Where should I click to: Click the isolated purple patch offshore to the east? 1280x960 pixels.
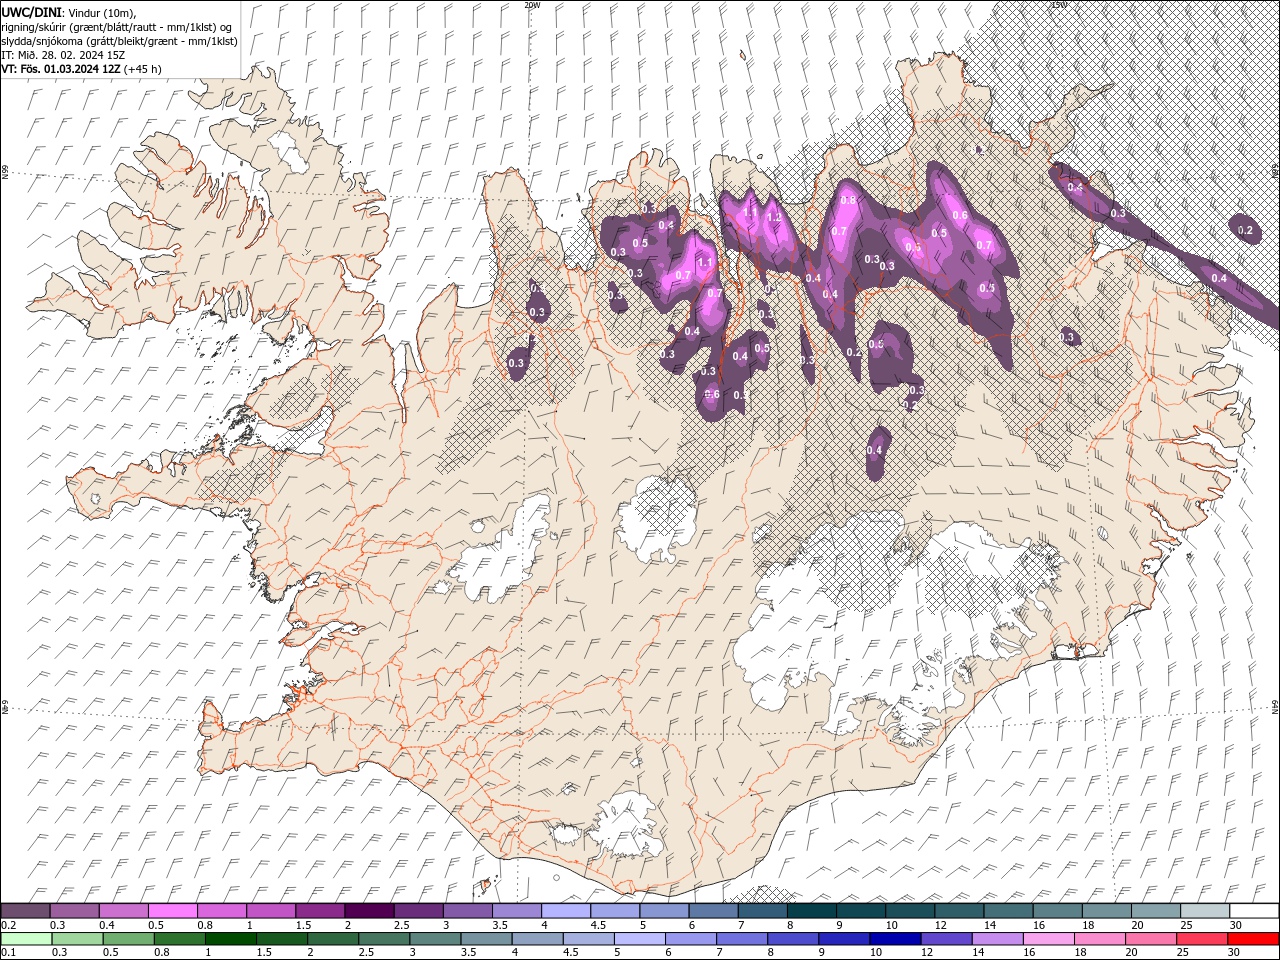pyautogui.click(x=1246, y=229)
